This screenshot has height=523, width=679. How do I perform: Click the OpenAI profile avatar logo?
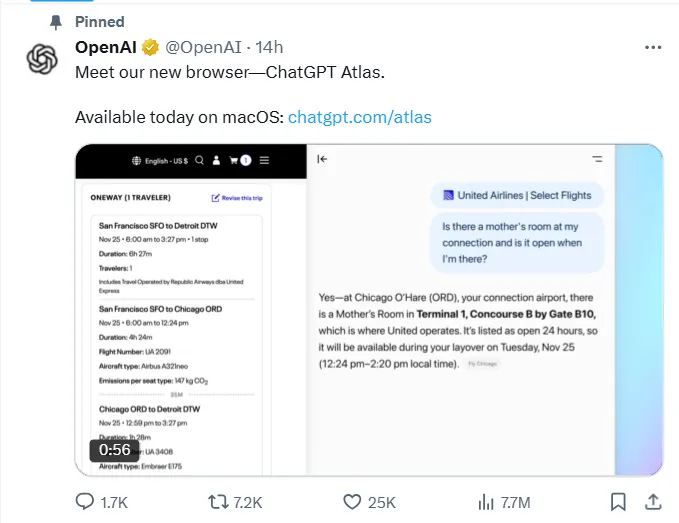(42, 60)
